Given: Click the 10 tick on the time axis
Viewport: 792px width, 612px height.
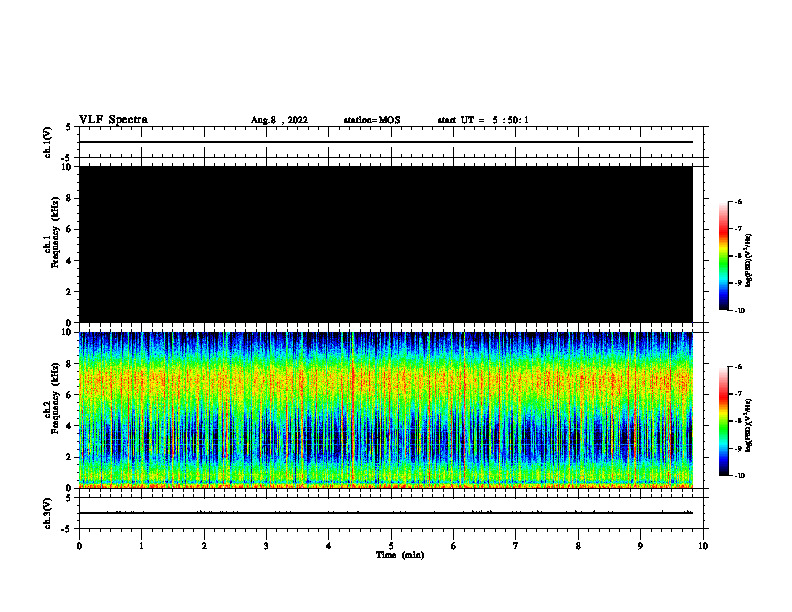Looking at the screenshot, I should pos(703,546).
